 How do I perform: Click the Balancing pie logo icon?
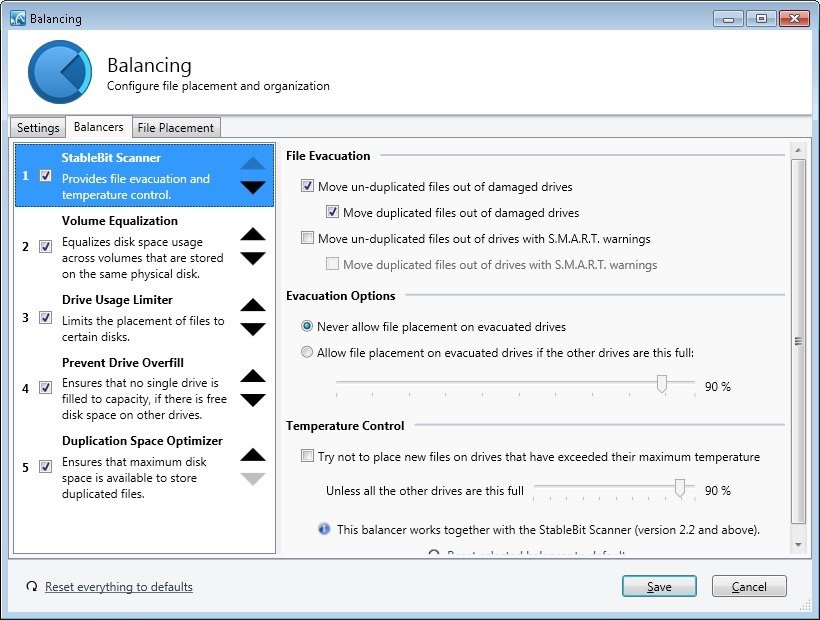[60, 72]
